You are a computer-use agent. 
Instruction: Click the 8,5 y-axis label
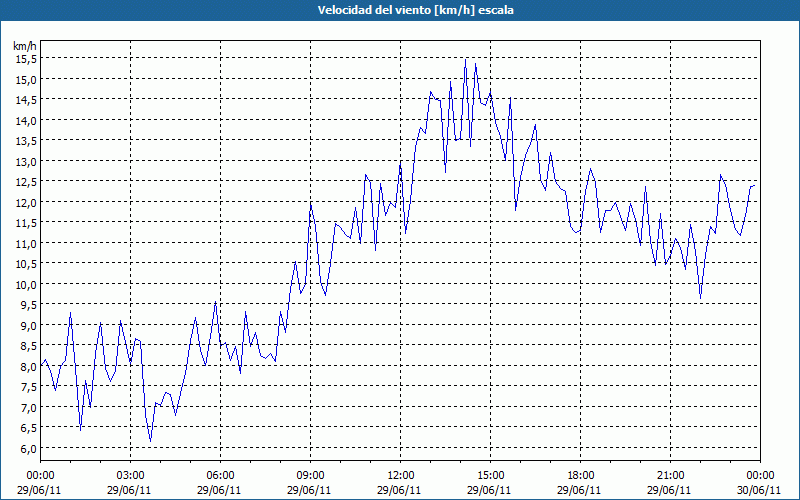coord(29,345)
